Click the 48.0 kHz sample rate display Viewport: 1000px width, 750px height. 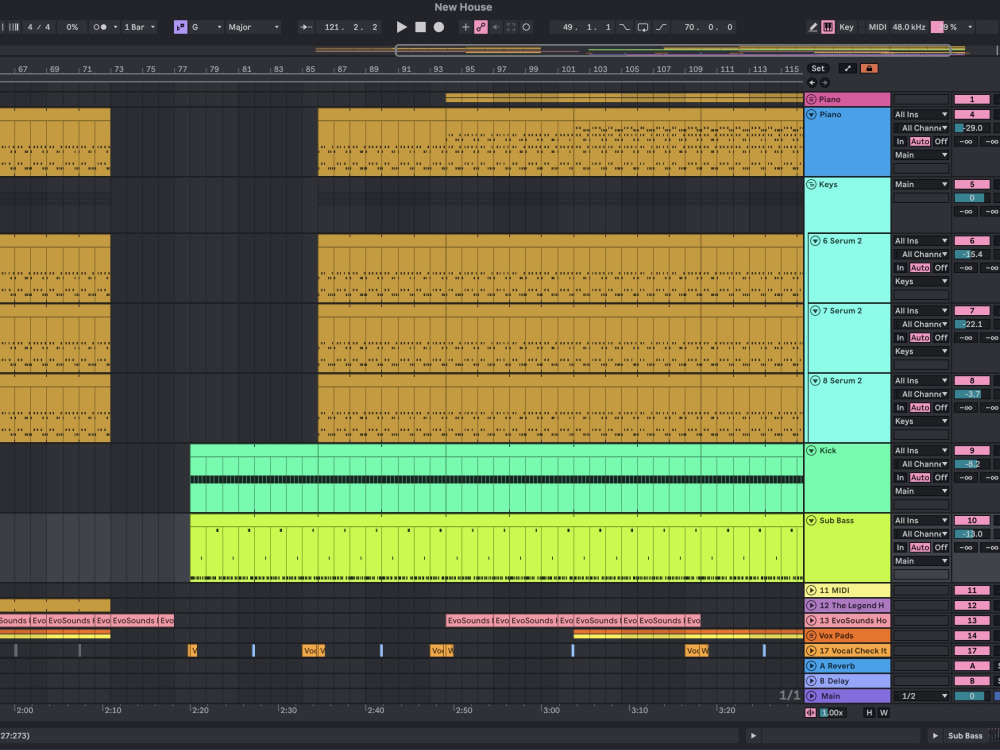(x=909, y=27)
